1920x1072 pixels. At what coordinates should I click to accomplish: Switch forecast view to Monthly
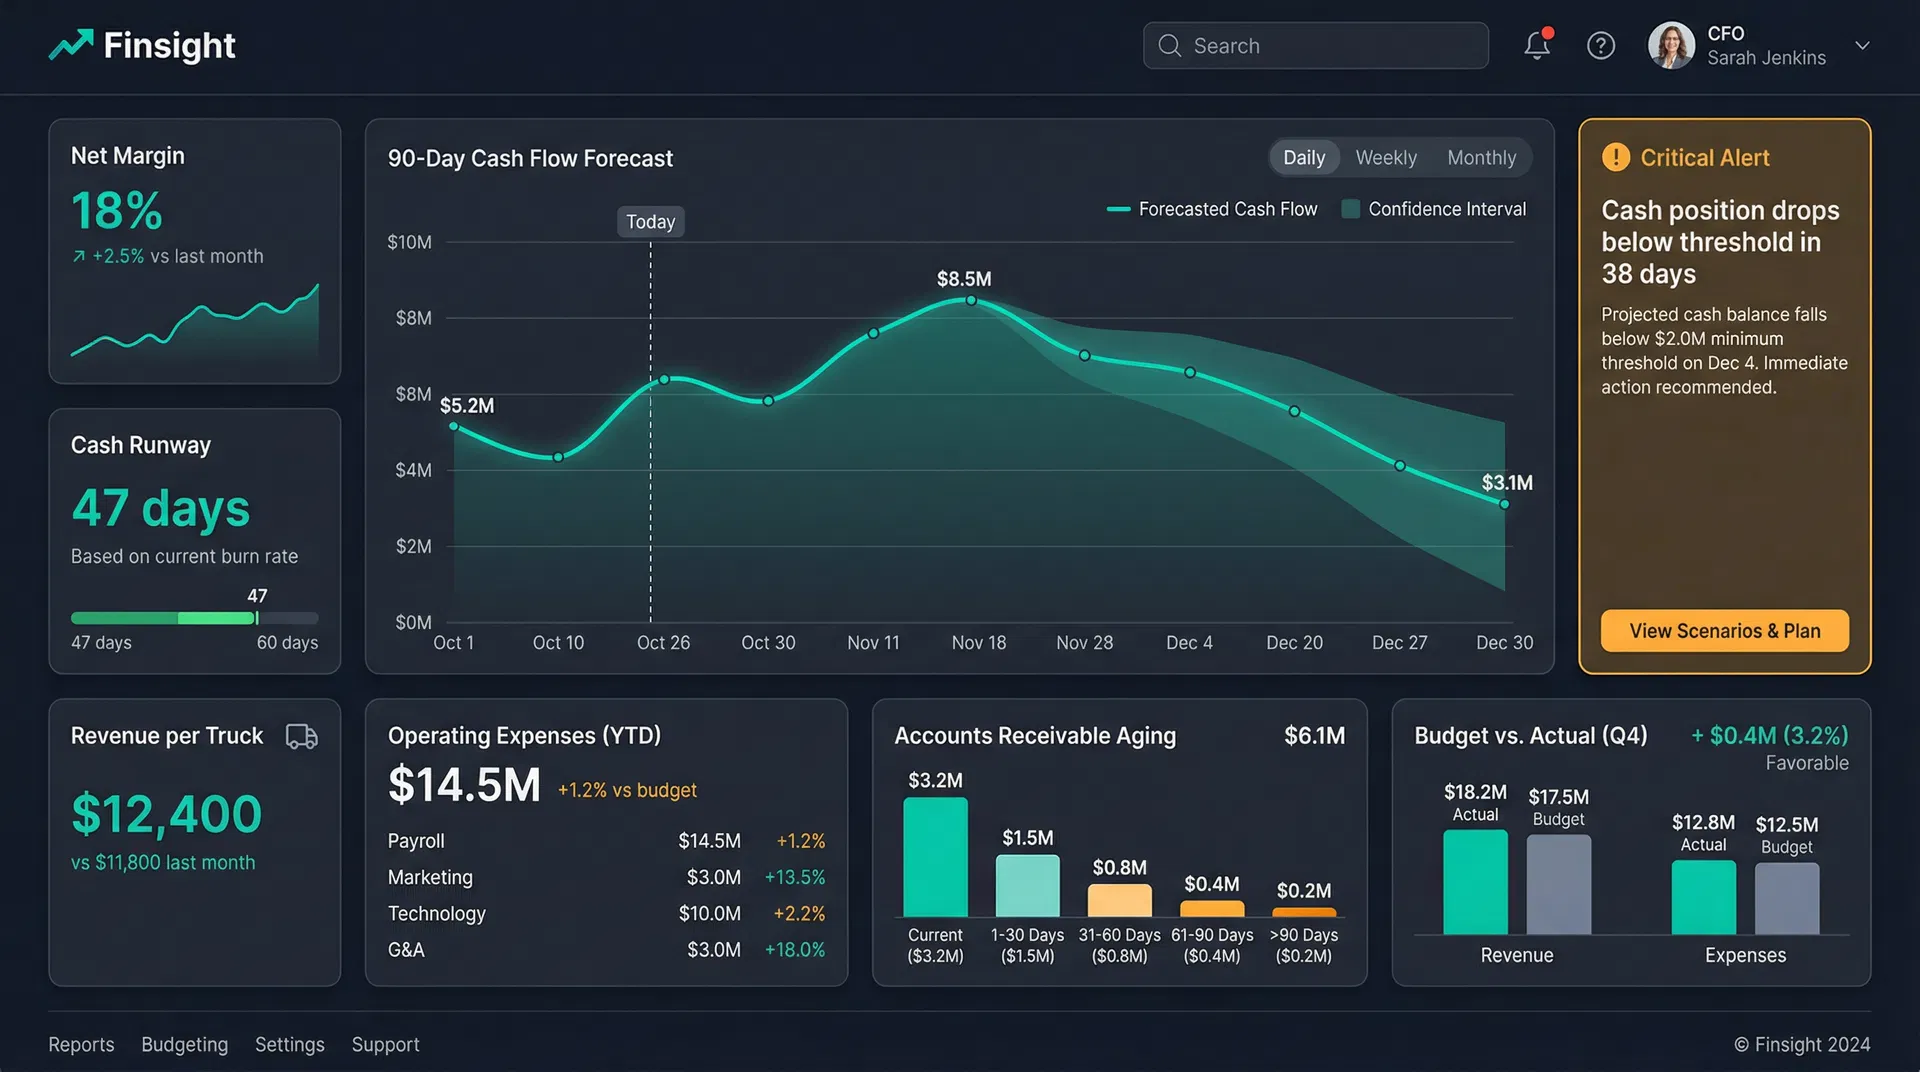[x=1481, y=157]
